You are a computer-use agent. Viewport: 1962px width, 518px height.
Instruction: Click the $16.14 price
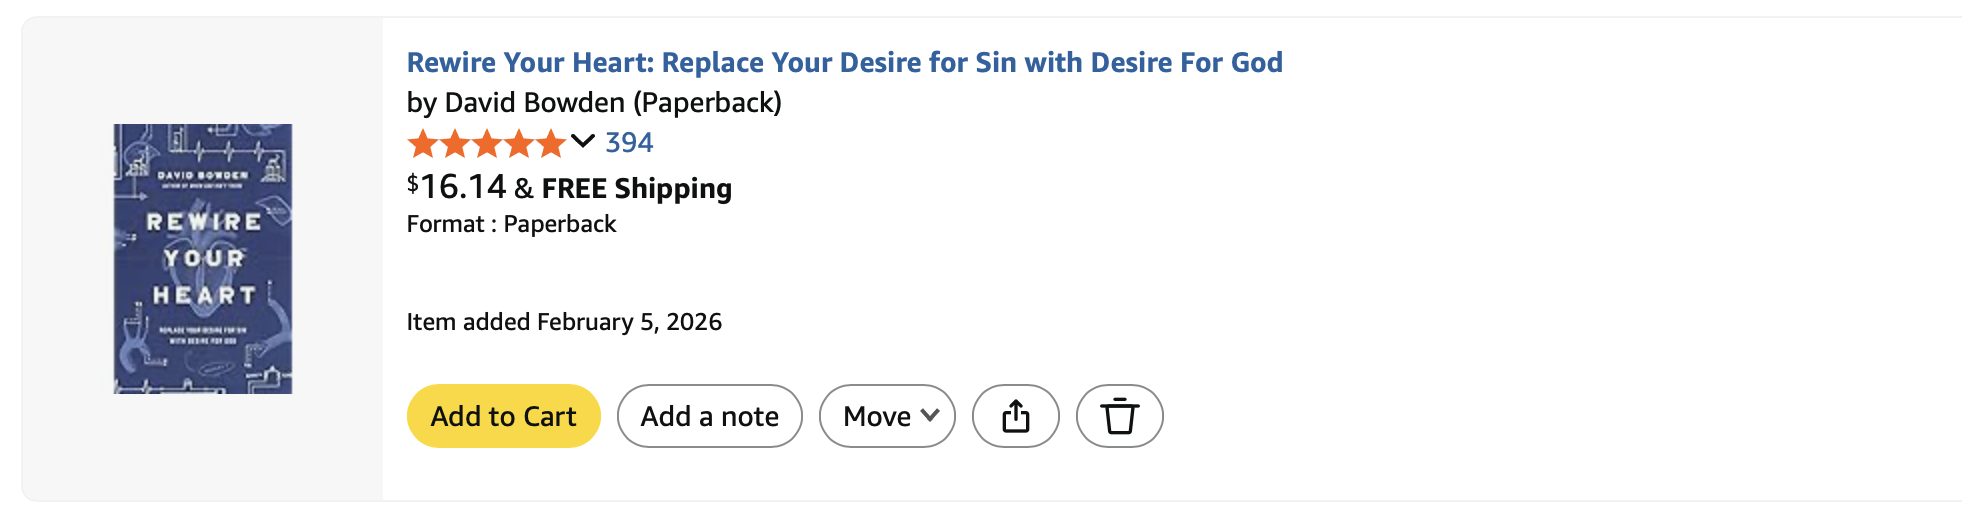[457, 187]
